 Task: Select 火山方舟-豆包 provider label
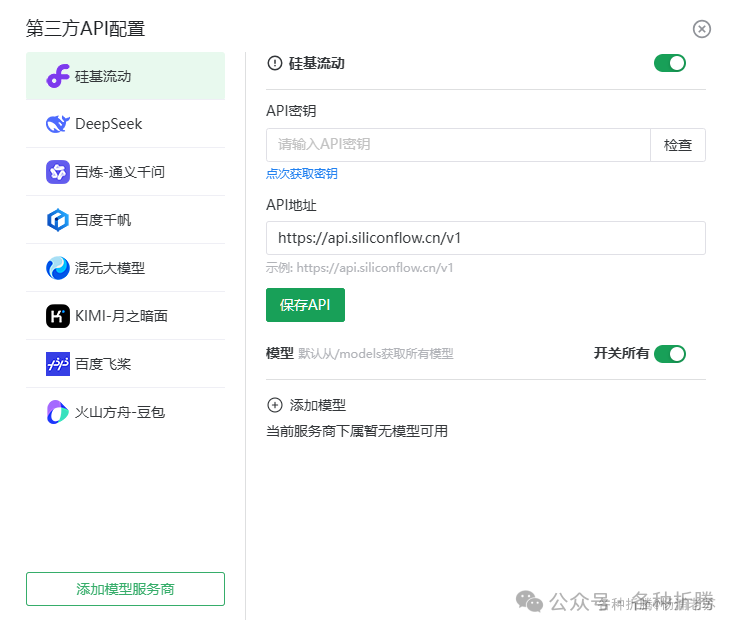(120, 412)
